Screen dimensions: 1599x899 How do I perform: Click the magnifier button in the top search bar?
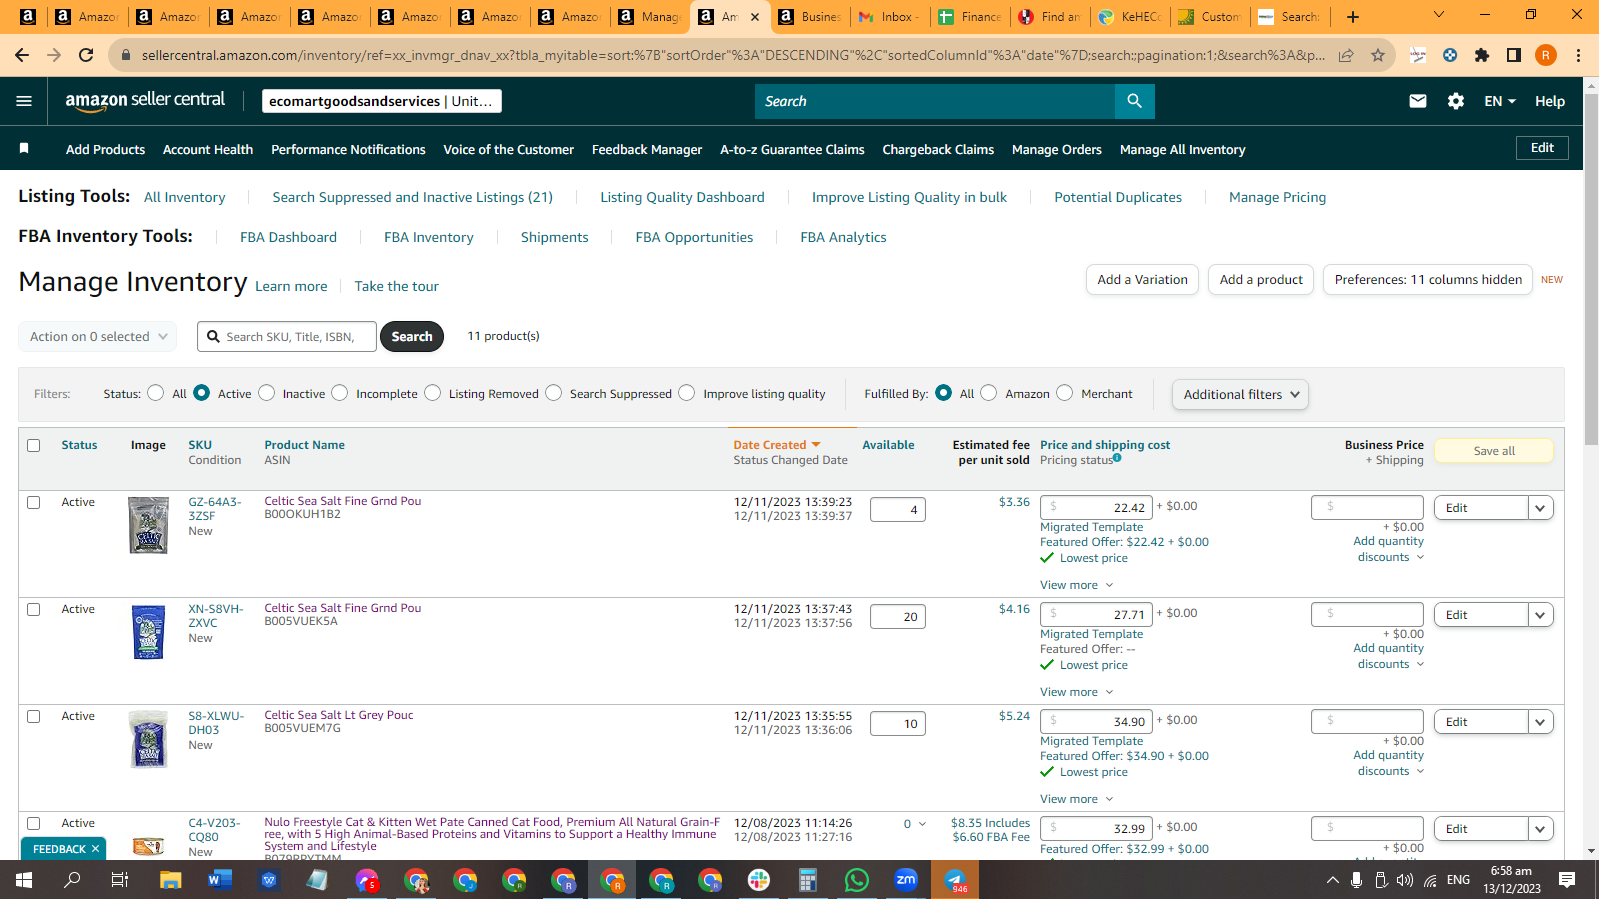[x=1134, y=101]
